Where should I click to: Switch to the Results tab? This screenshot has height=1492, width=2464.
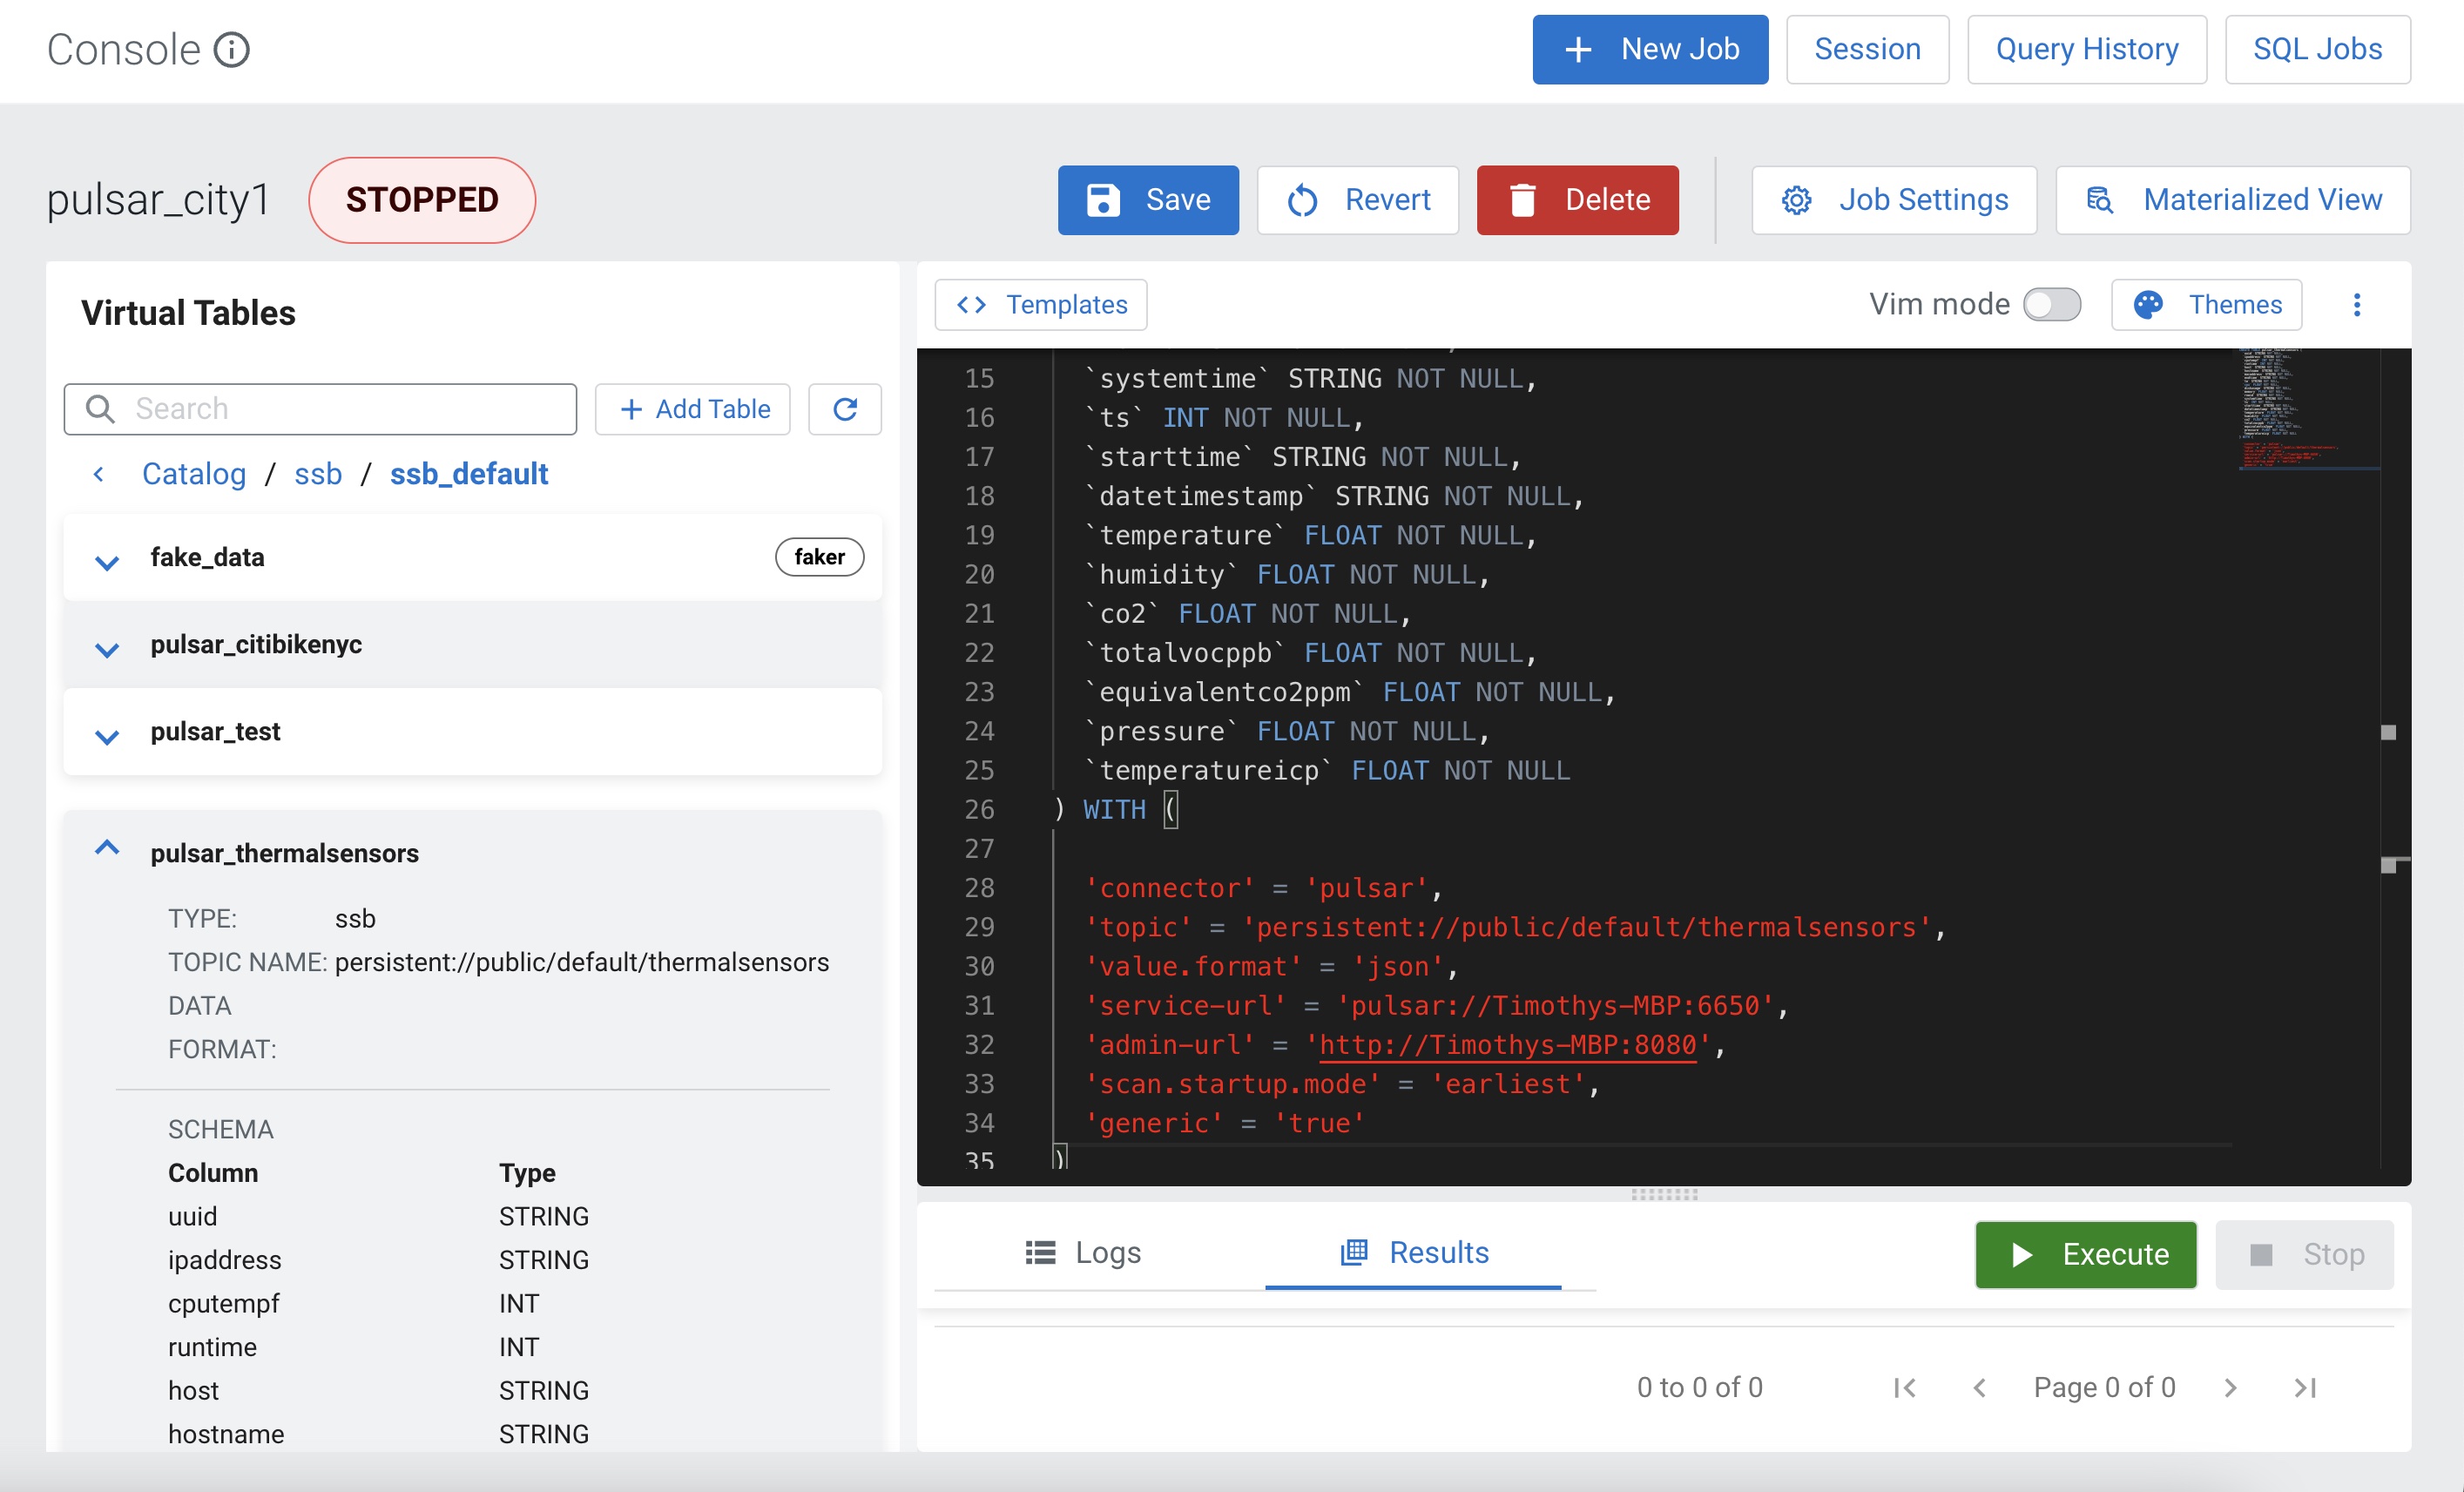[x=1414, y=1252]
